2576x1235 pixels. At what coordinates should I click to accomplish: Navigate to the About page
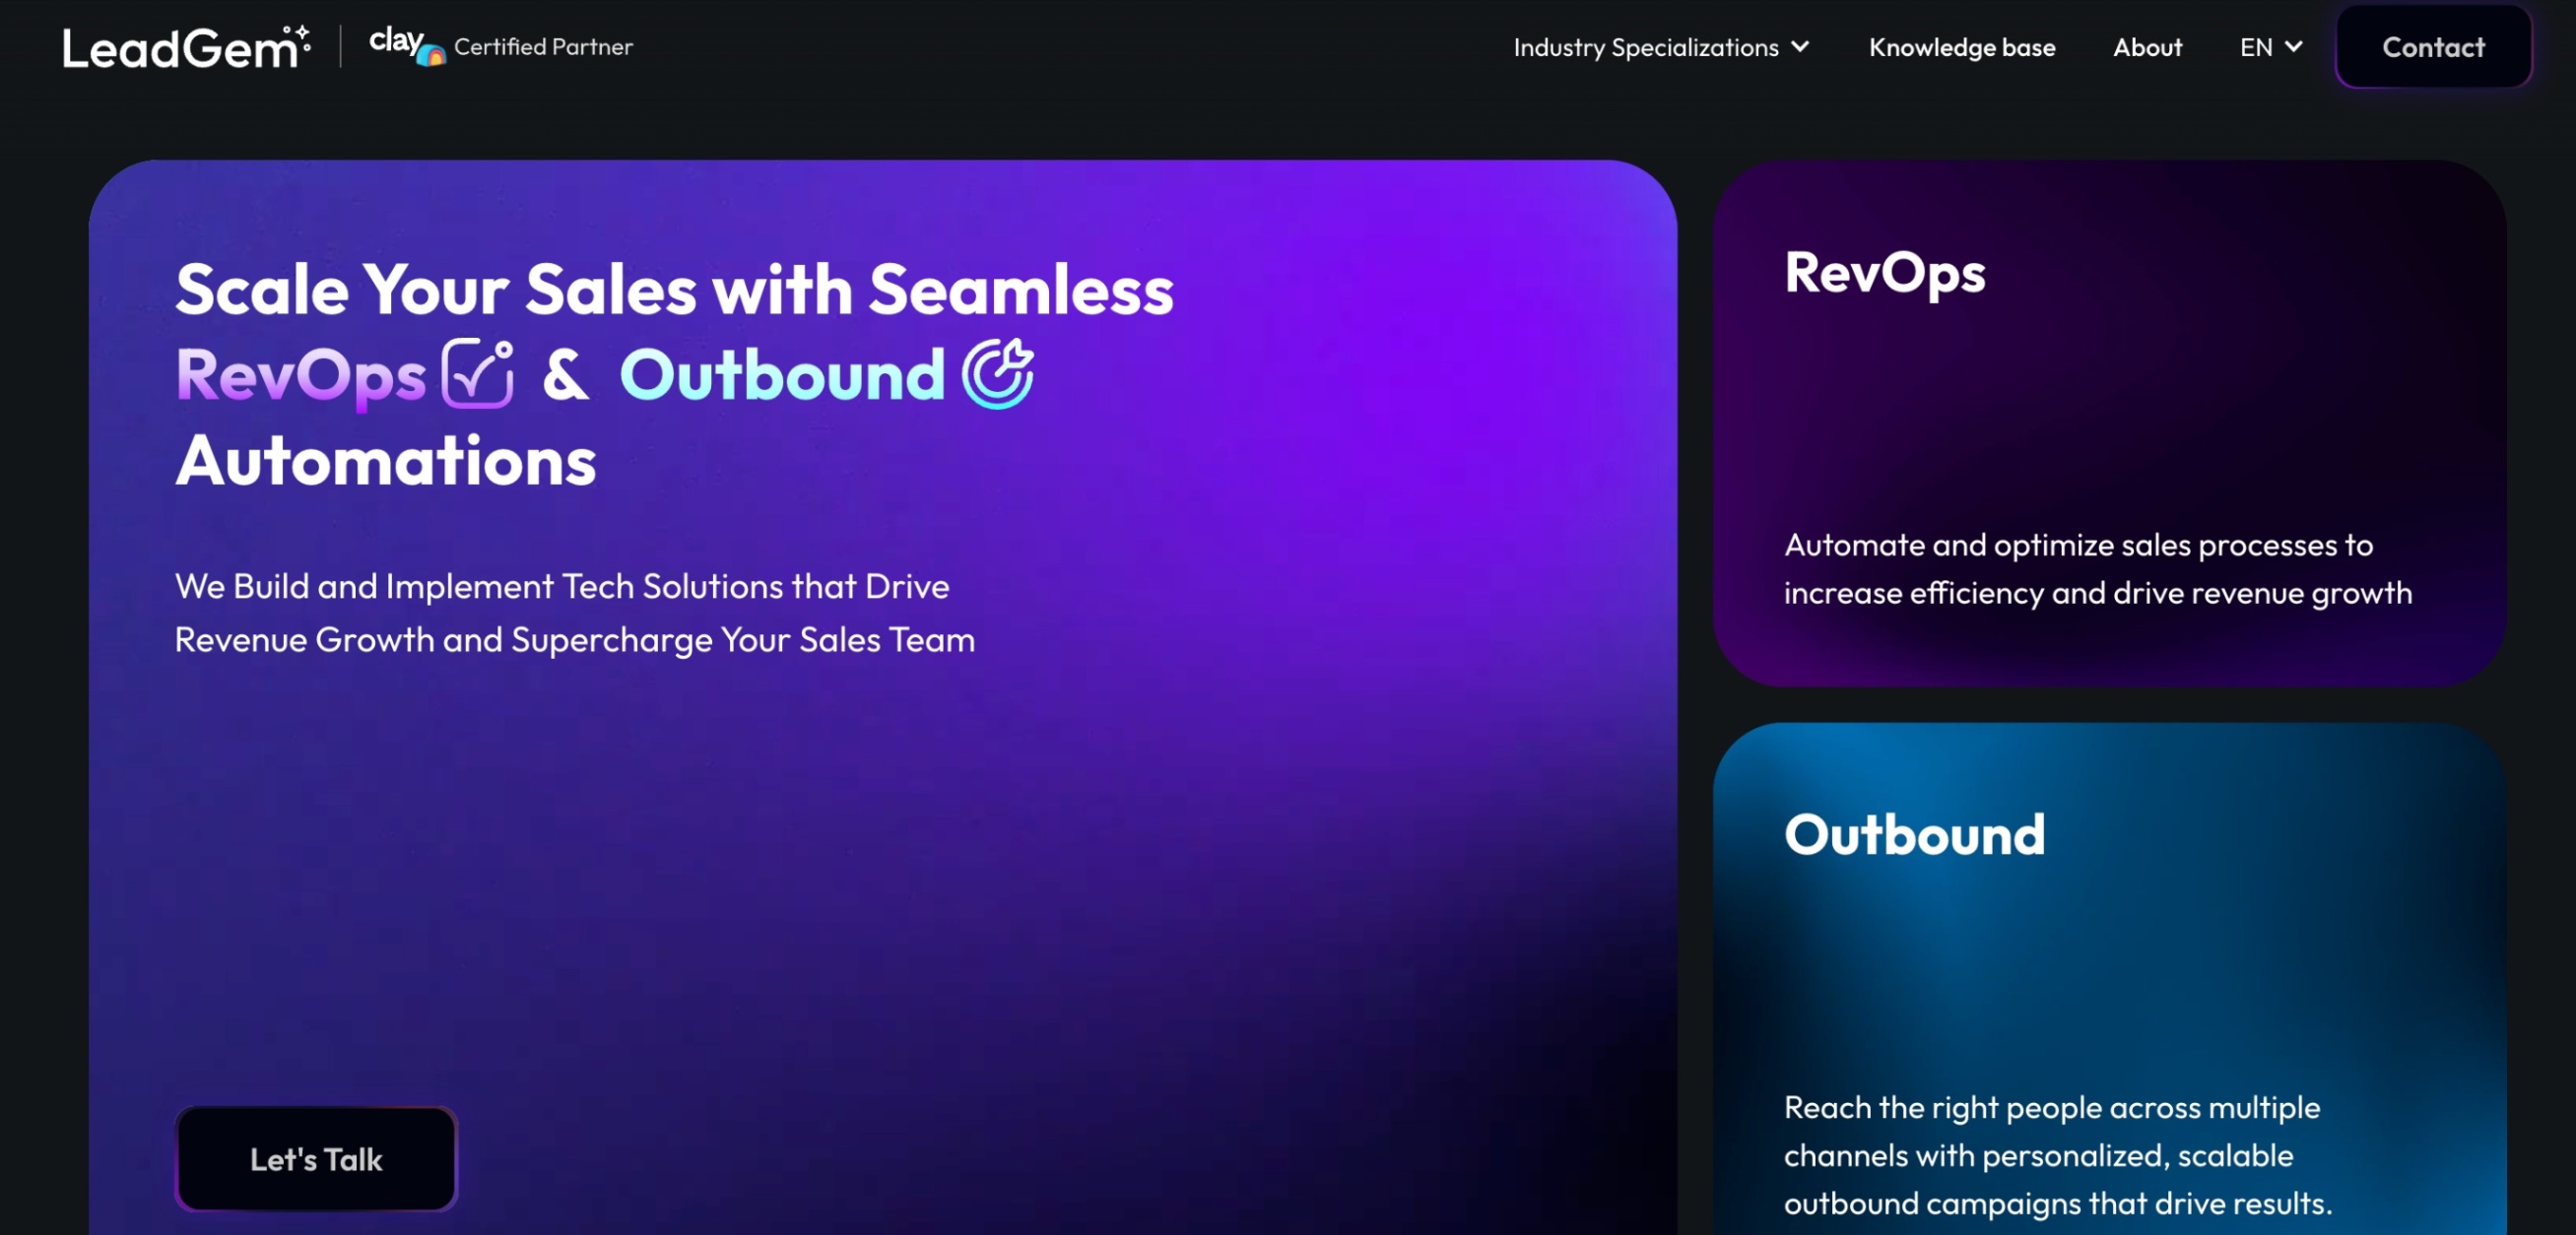click(2147, 47)
